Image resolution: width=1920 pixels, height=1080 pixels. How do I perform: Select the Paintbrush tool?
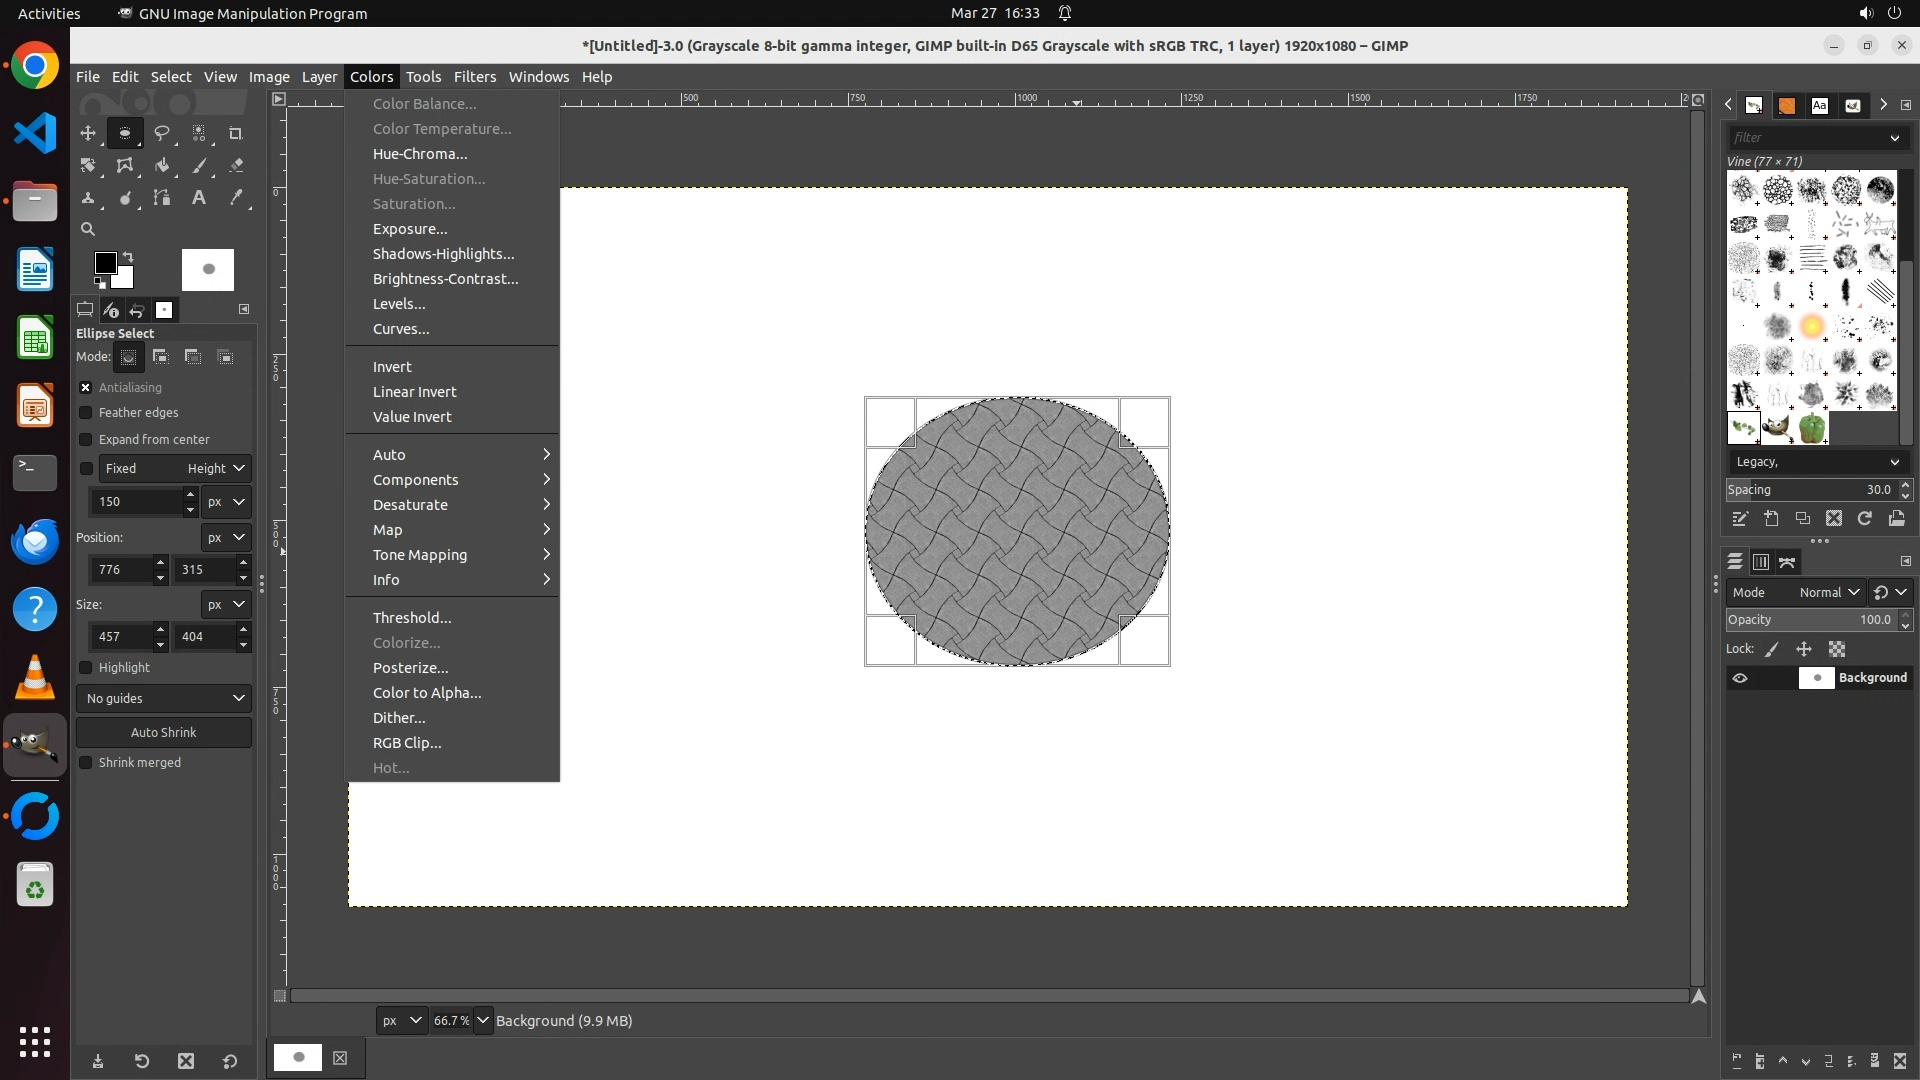coord(199,166)
